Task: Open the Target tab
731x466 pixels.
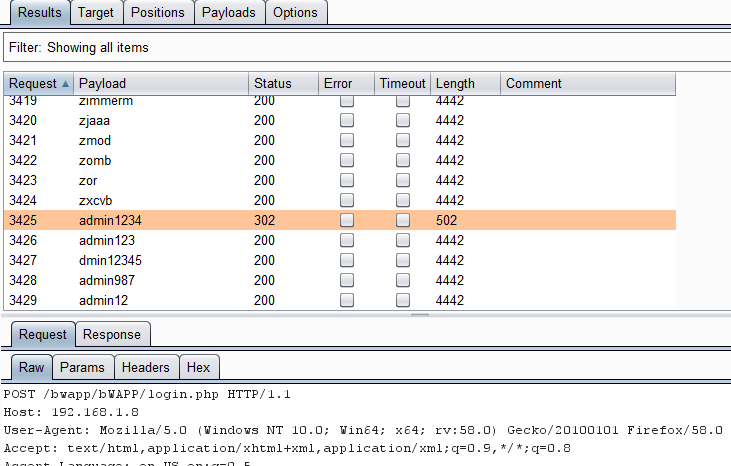Action: pyautogui.click(x=96, y=13)
